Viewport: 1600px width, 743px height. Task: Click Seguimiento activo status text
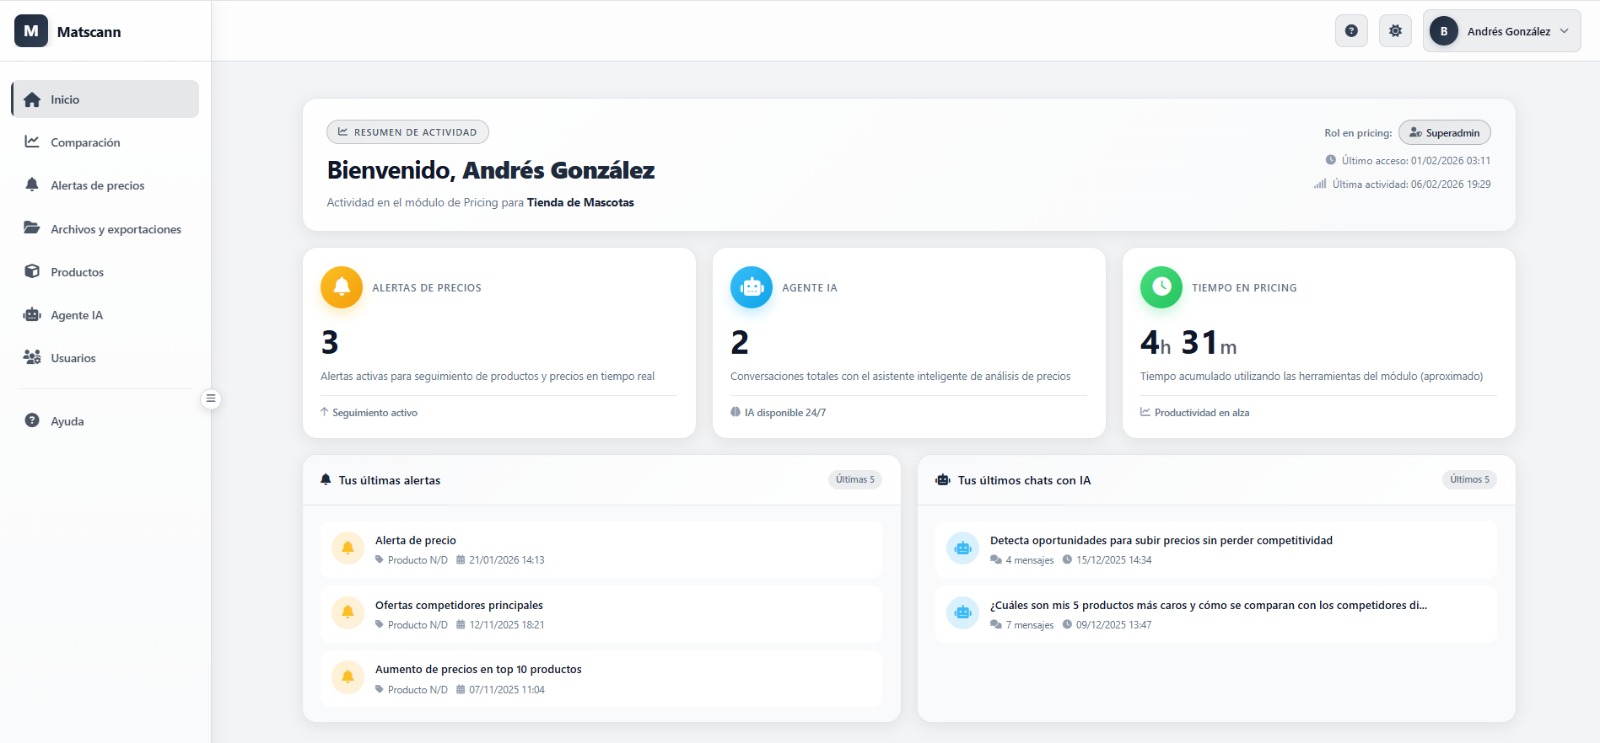(x=375, y=412)
